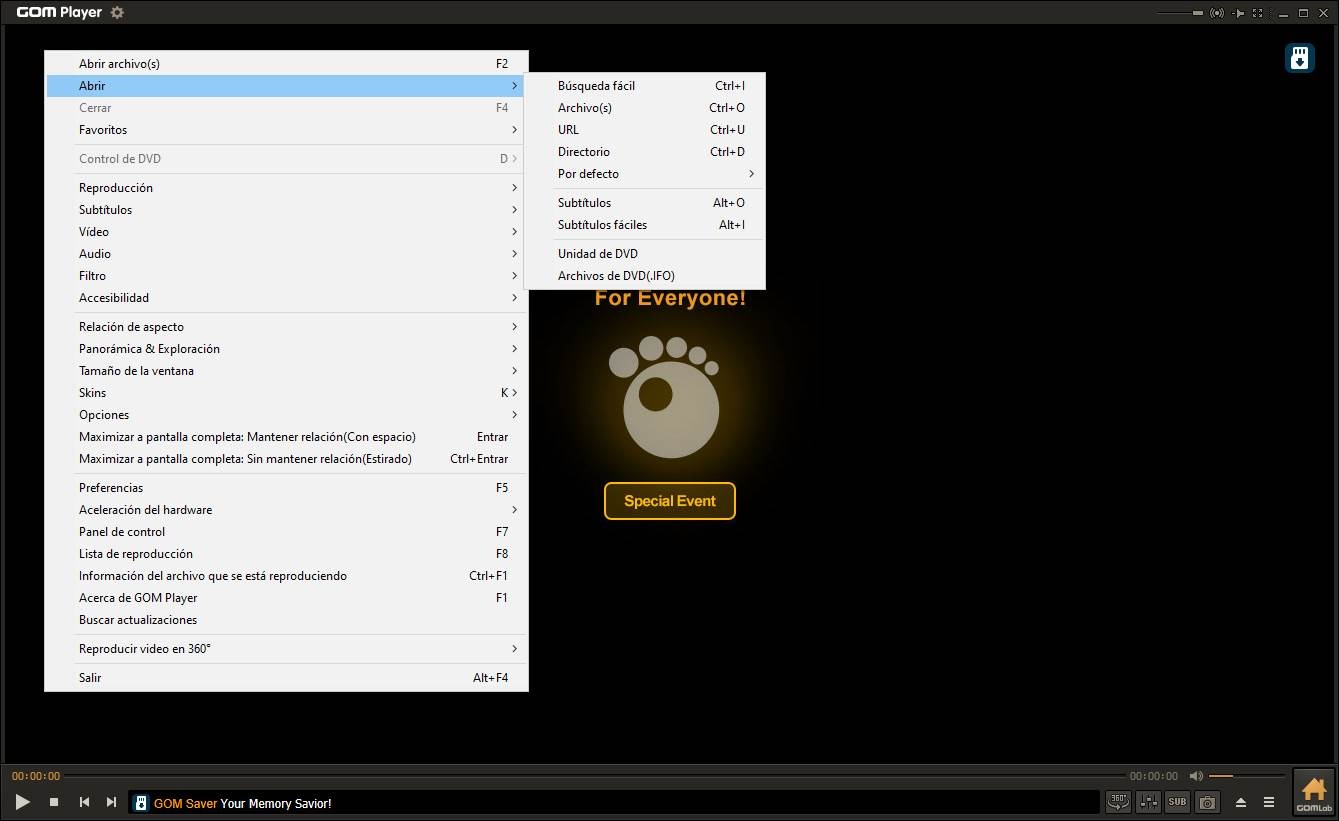Expand the Audio submenu
Viewport: 1339px width, 821px height.
point(286,254)
